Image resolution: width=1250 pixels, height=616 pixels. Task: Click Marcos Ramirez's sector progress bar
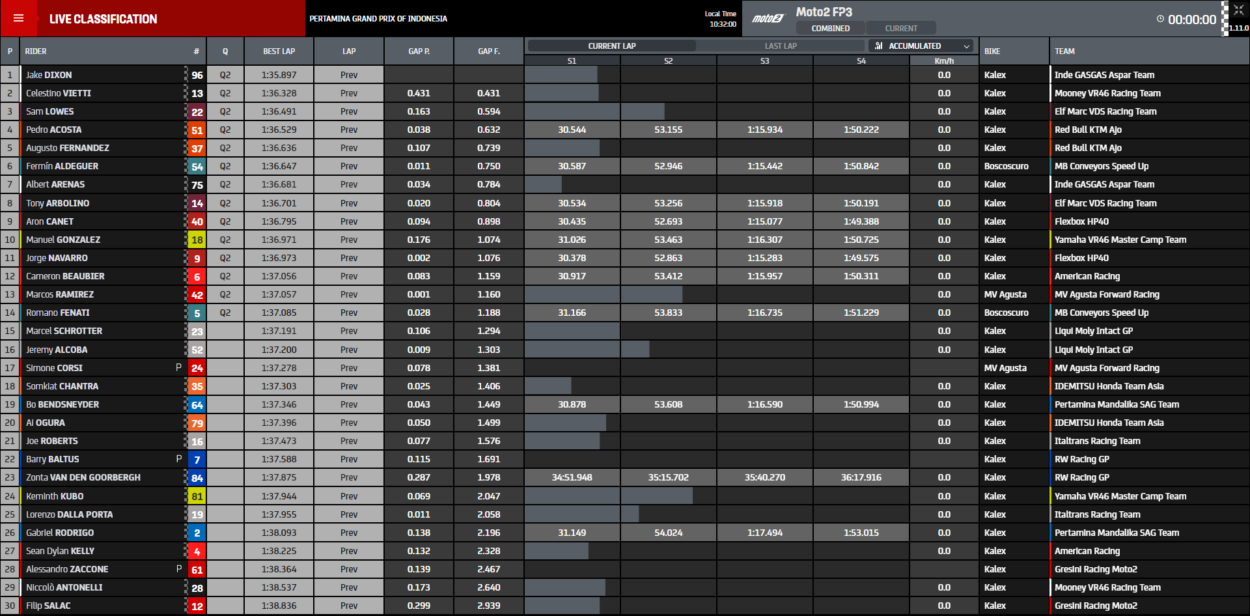click(x=604, y=295)
